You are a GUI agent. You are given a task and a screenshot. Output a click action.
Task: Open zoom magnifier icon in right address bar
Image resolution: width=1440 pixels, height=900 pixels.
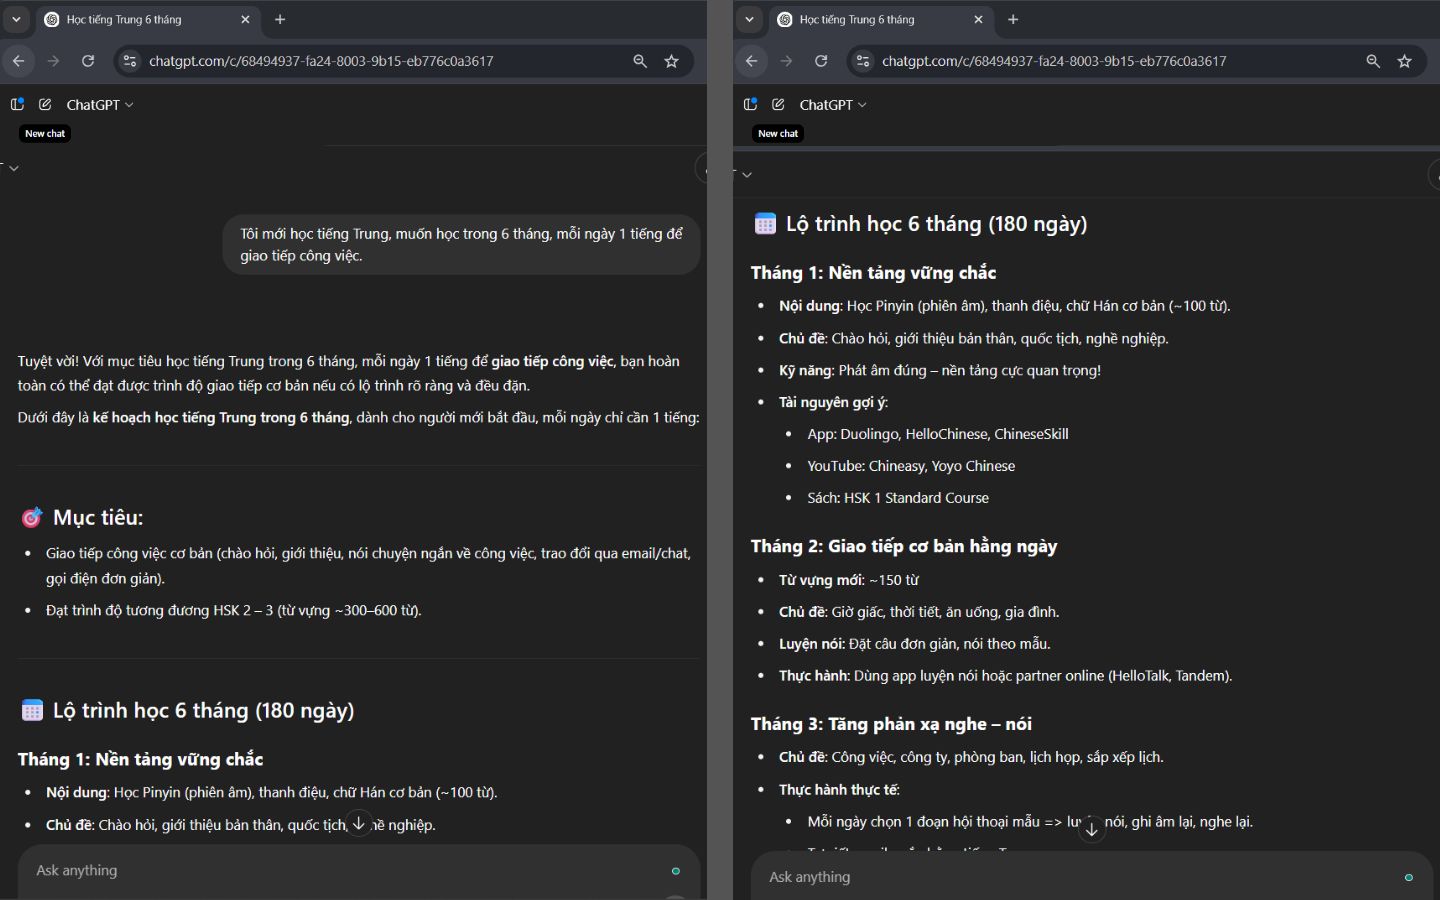[1373, 61]
